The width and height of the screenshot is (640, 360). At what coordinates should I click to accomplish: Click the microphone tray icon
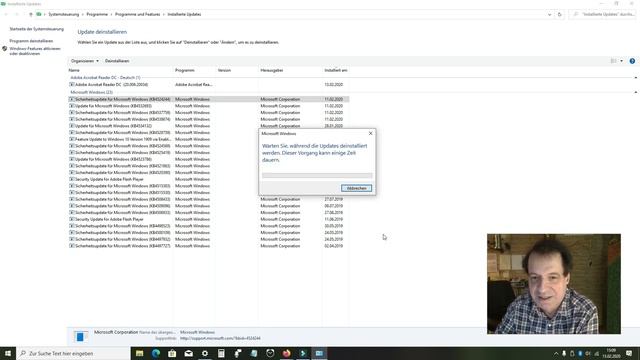564,353
